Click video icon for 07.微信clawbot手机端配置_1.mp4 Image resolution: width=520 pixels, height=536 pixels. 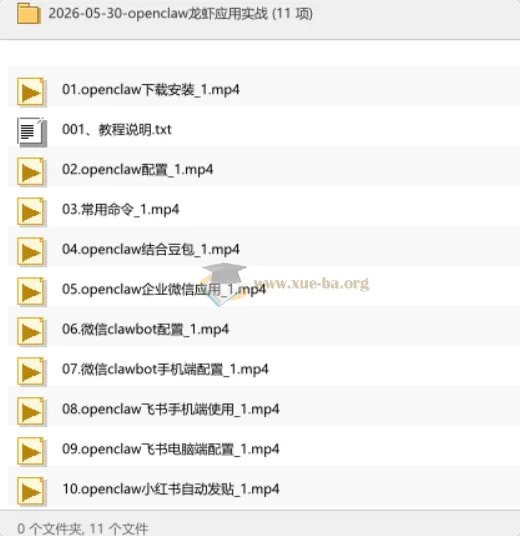click(31, 372)
